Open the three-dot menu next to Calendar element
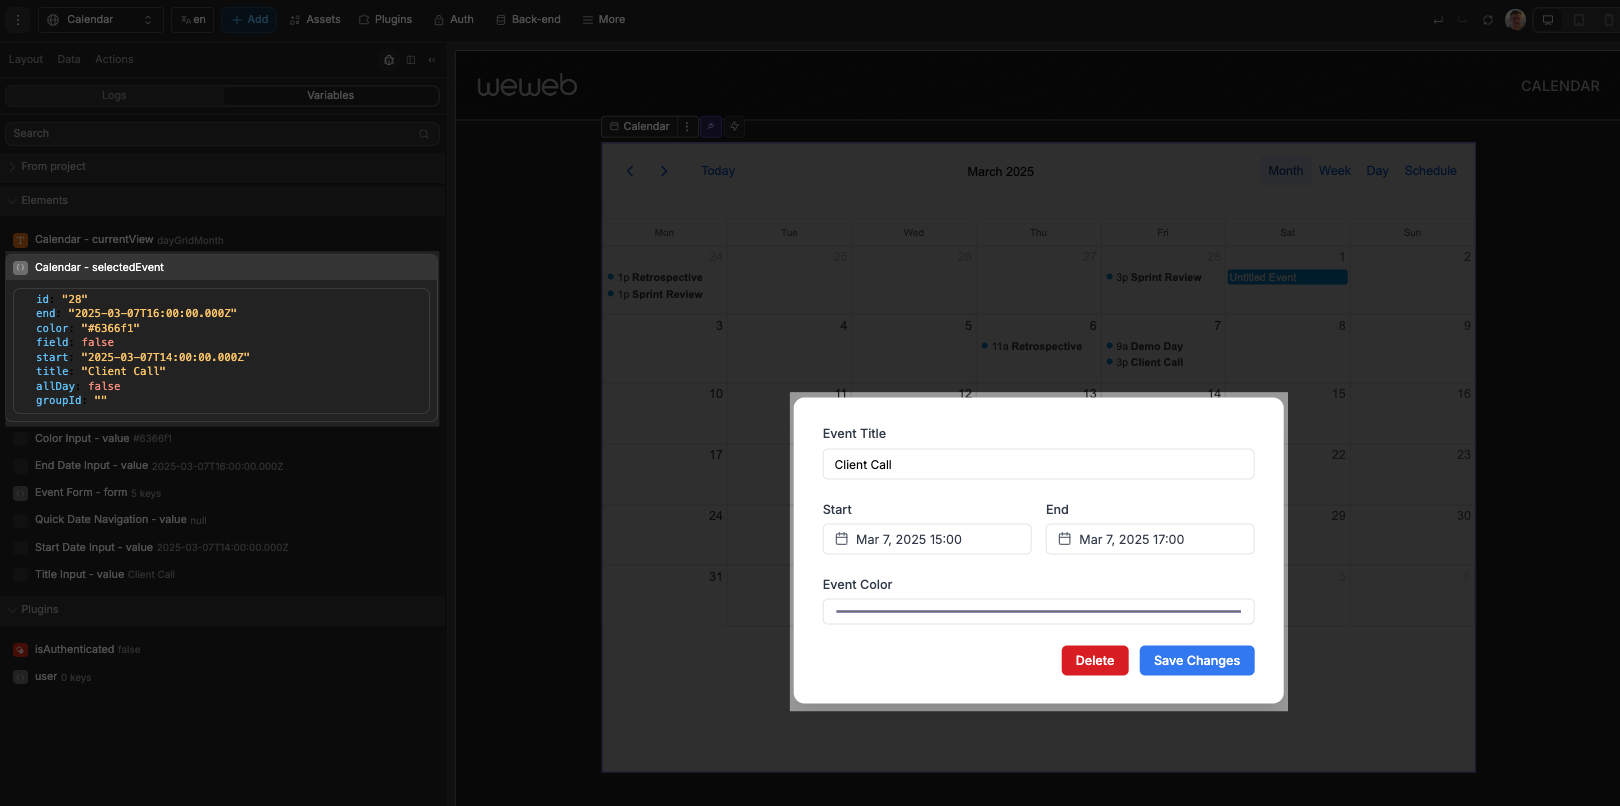The width and height of the screenshot is (1620, 806). pyautogui.click(x=687, y=127)
